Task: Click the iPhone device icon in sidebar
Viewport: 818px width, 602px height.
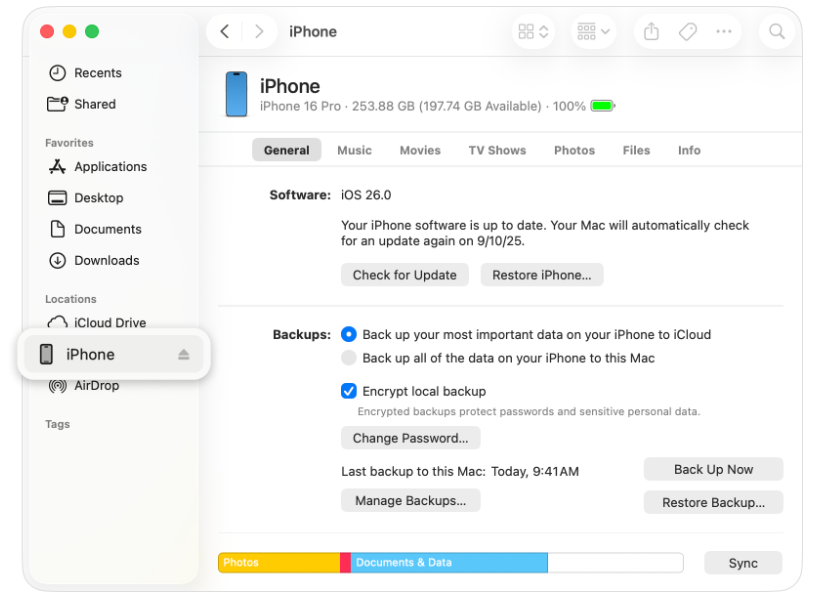Action: pos(46,354)
